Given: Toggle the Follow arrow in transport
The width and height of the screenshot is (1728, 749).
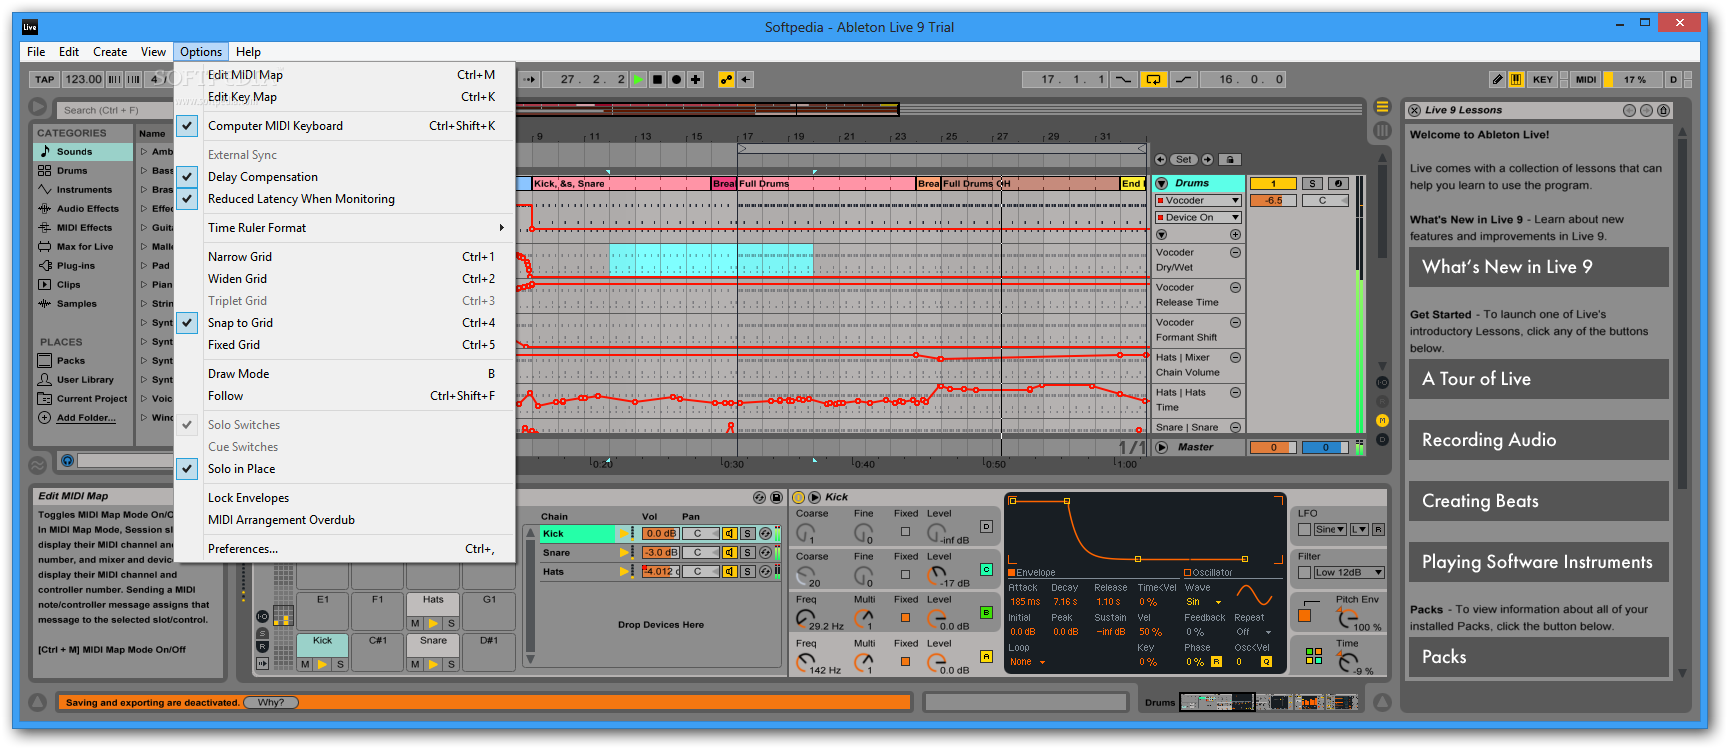Looking at the screenshot, I should click(529, 79).
